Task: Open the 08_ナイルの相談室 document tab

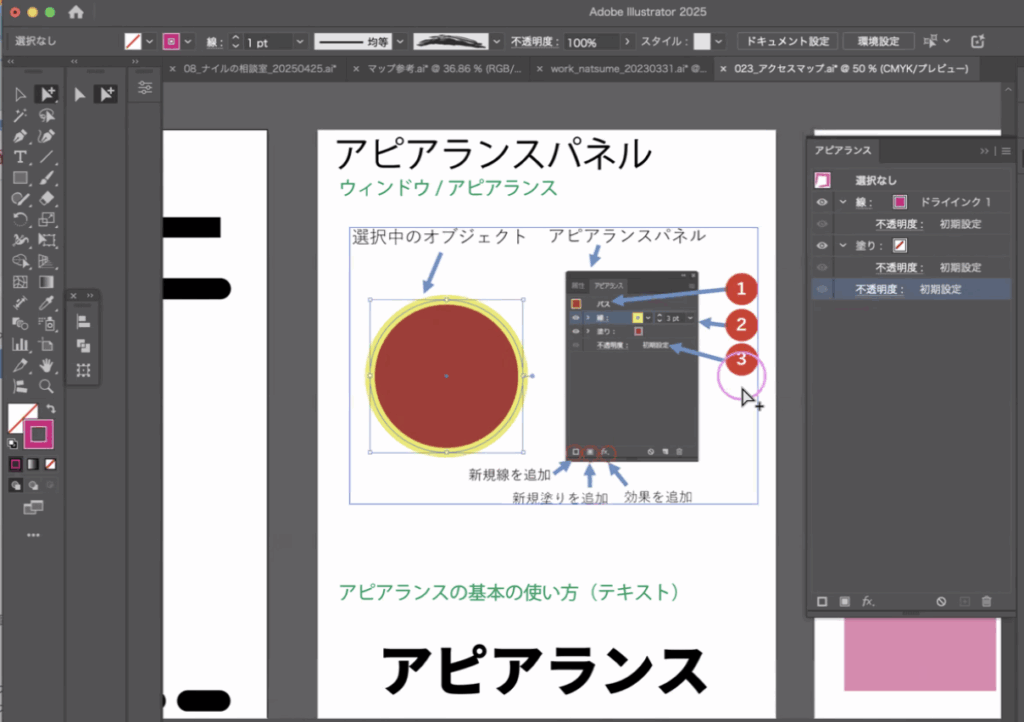Action: tap(258, 69)
